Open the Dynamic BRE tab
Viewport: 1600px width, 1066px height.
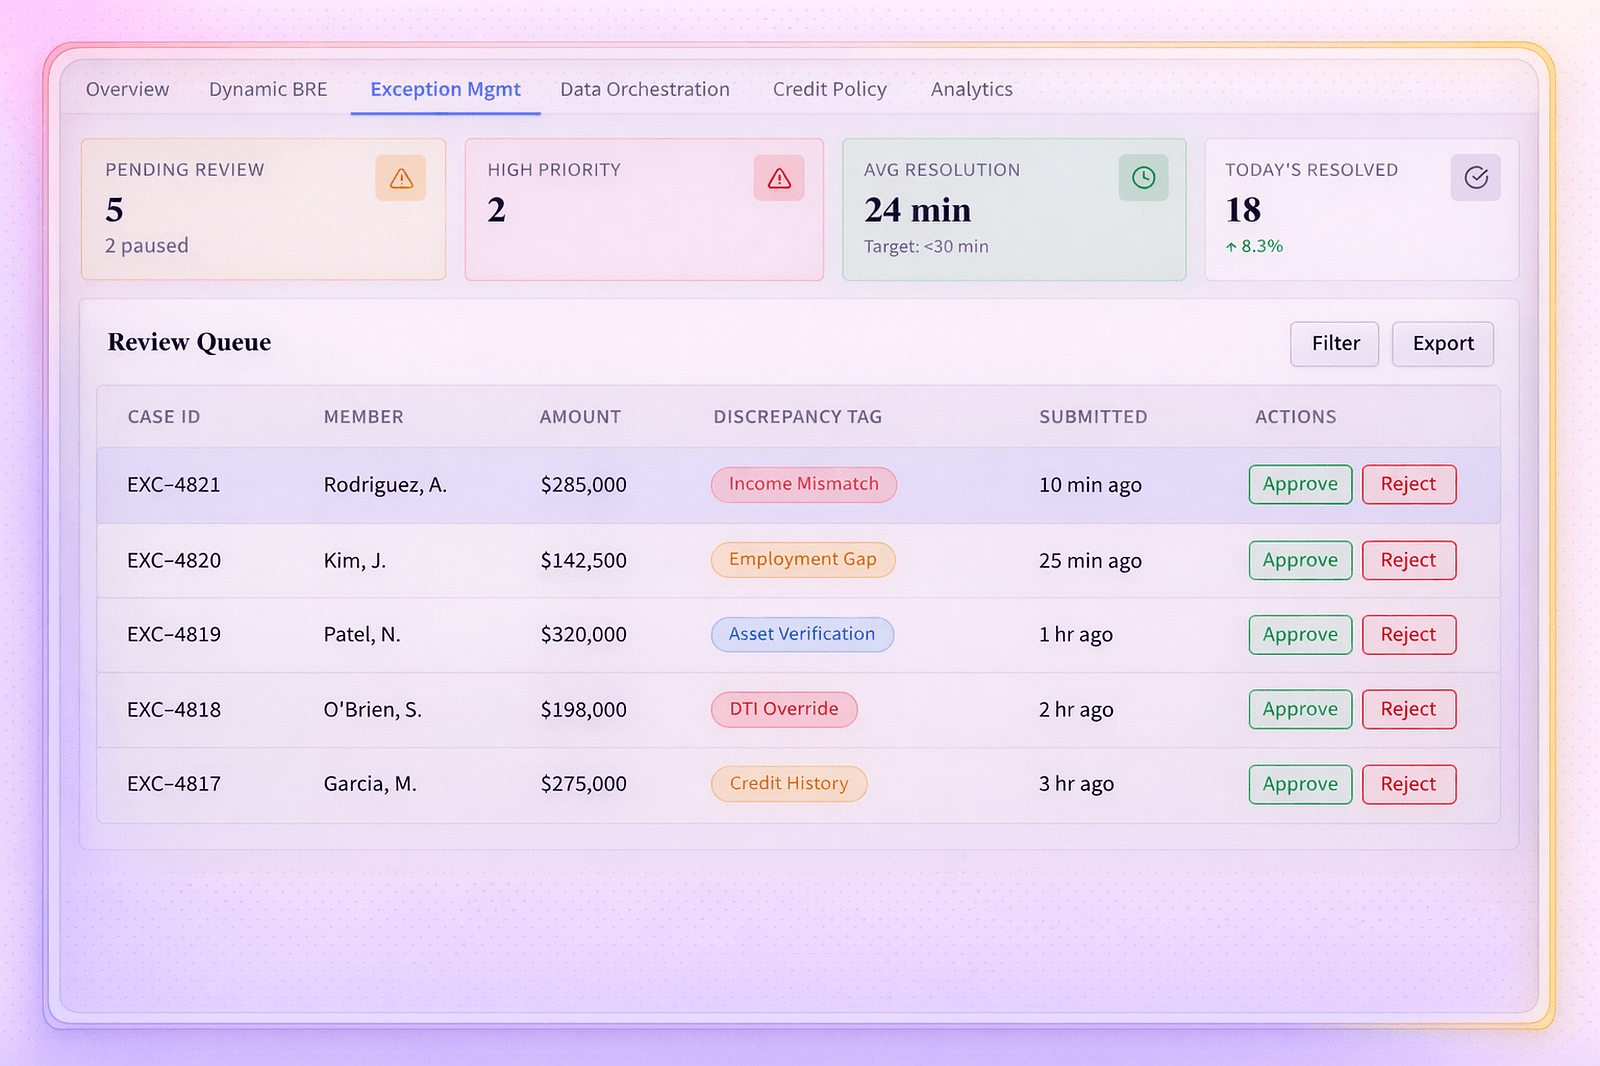point(268,89)
